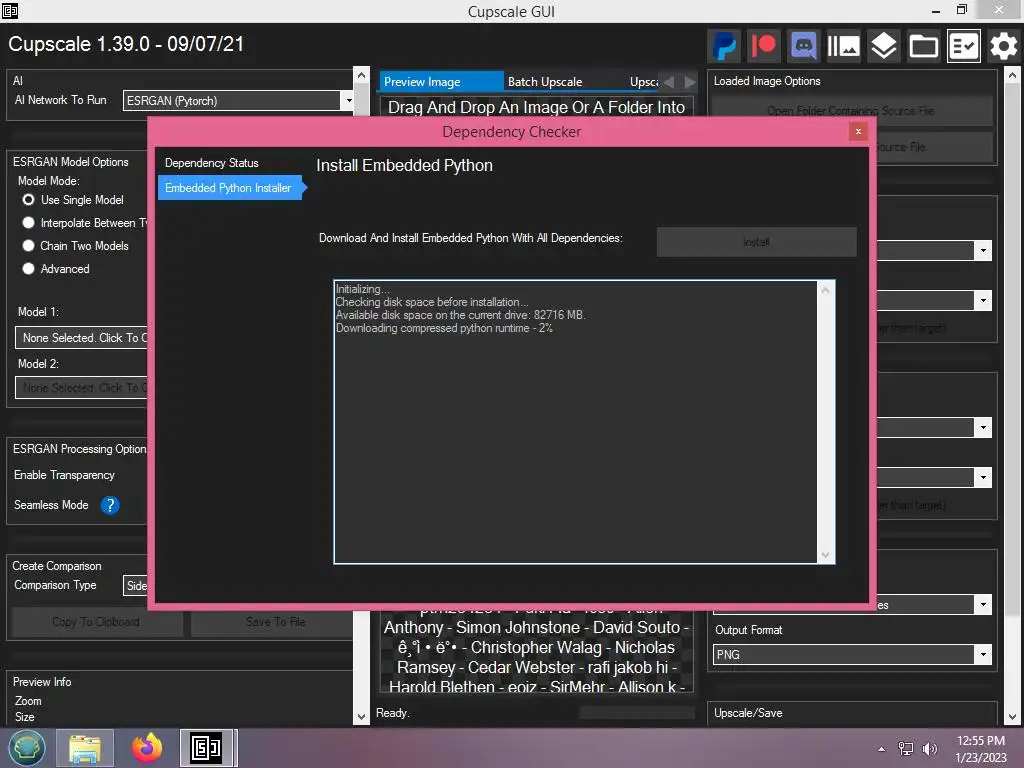The image size is (1024, 768).
Task: Click the Cupscale window icon in title bar
Action: pyautogui.click(x=10, y=10)
